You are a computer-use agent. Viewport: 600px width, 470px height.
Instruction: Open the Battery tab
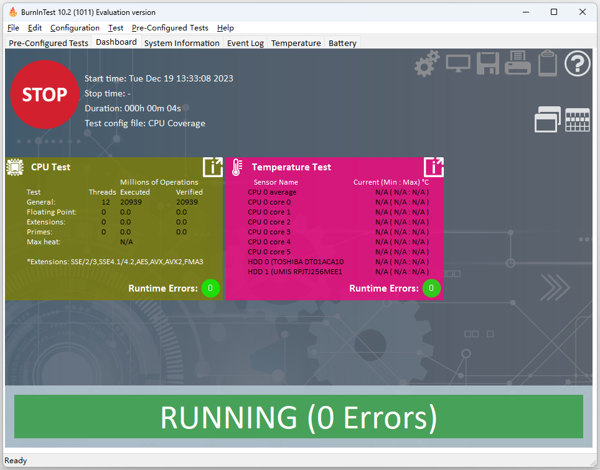coord(342,43)
